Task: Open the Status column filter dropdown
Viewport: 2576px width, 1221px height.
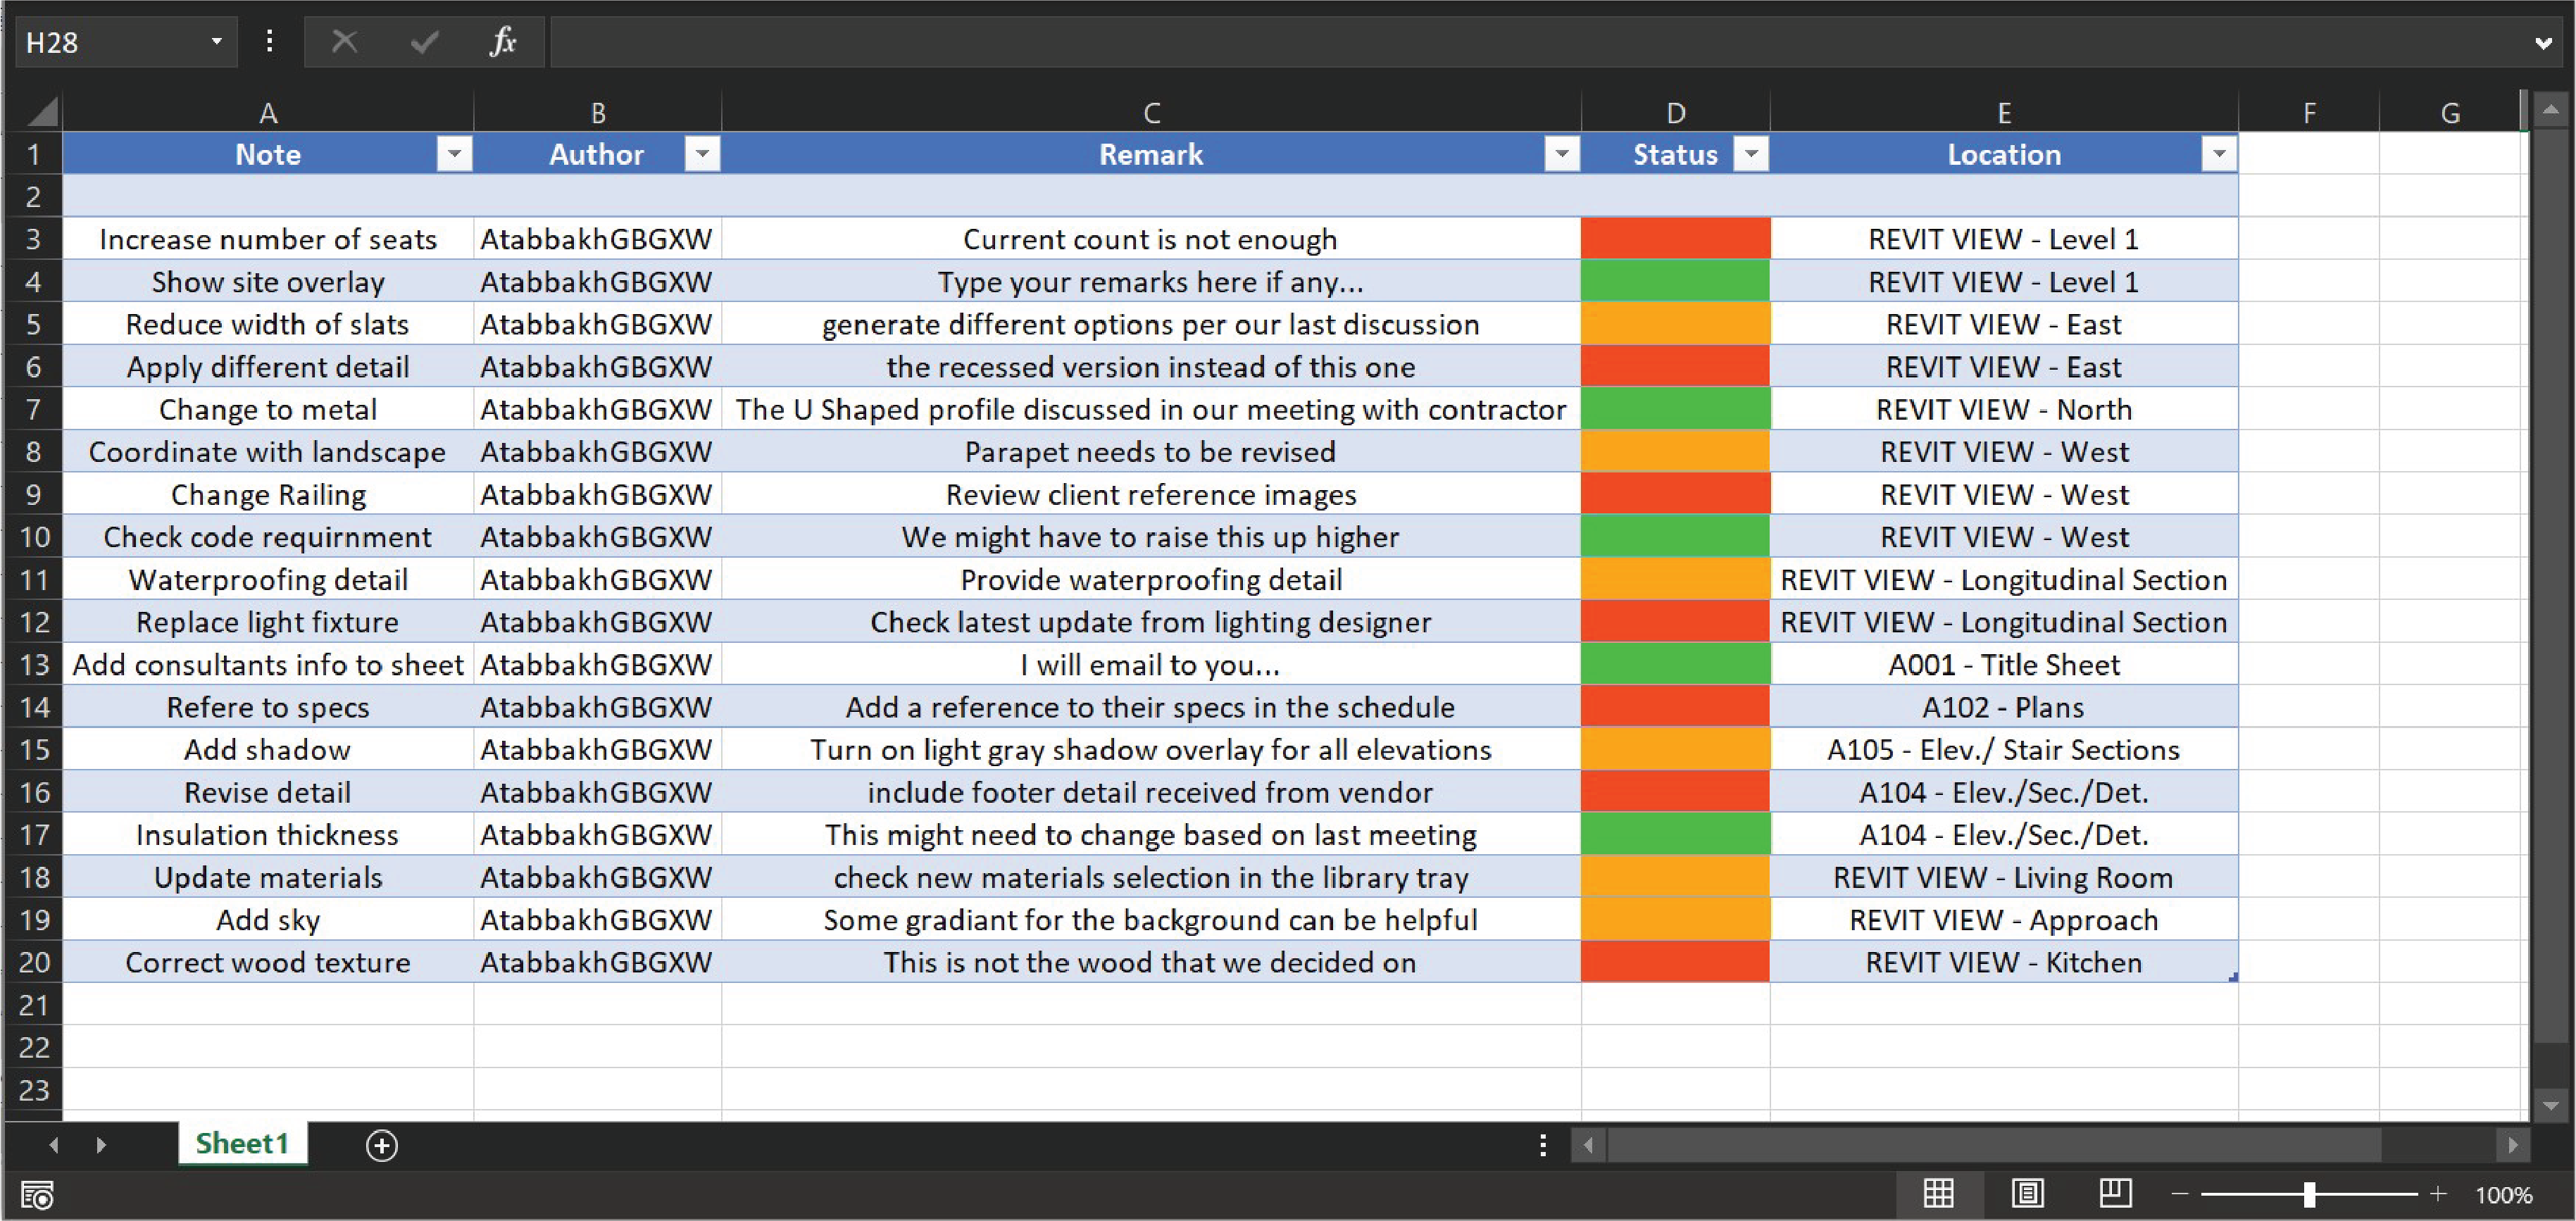Action: point(1750,154)
